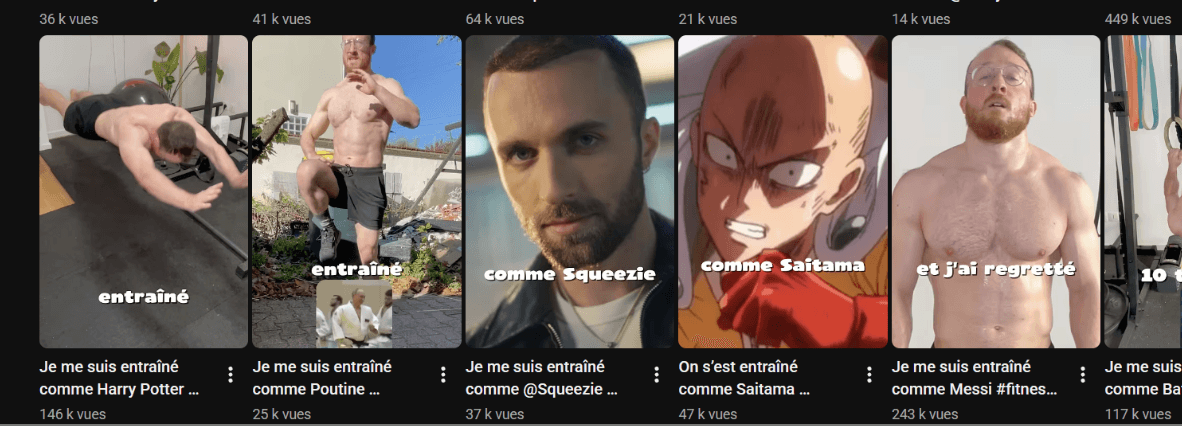Image resolution: width=1182 pixels, height=426 pixels.
Task: Click title 'Je me suis entraîné comme @Squeezie'
Action: click(x=542, y=378)
